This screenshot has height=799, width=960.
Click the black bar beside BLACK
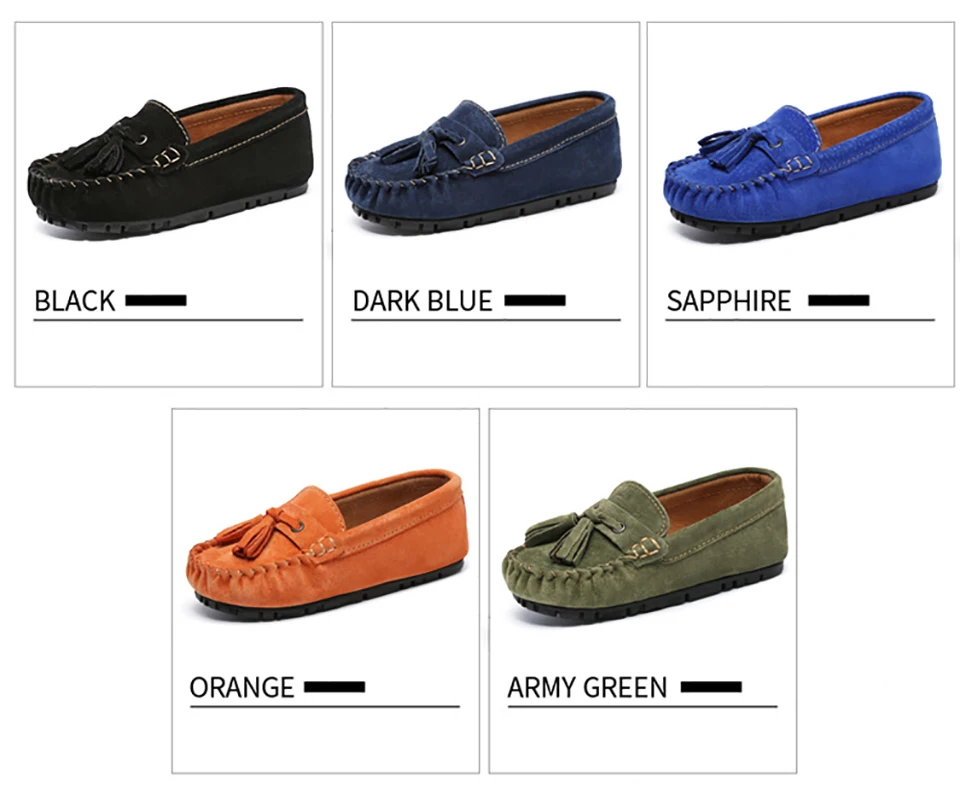coord(156,300)
